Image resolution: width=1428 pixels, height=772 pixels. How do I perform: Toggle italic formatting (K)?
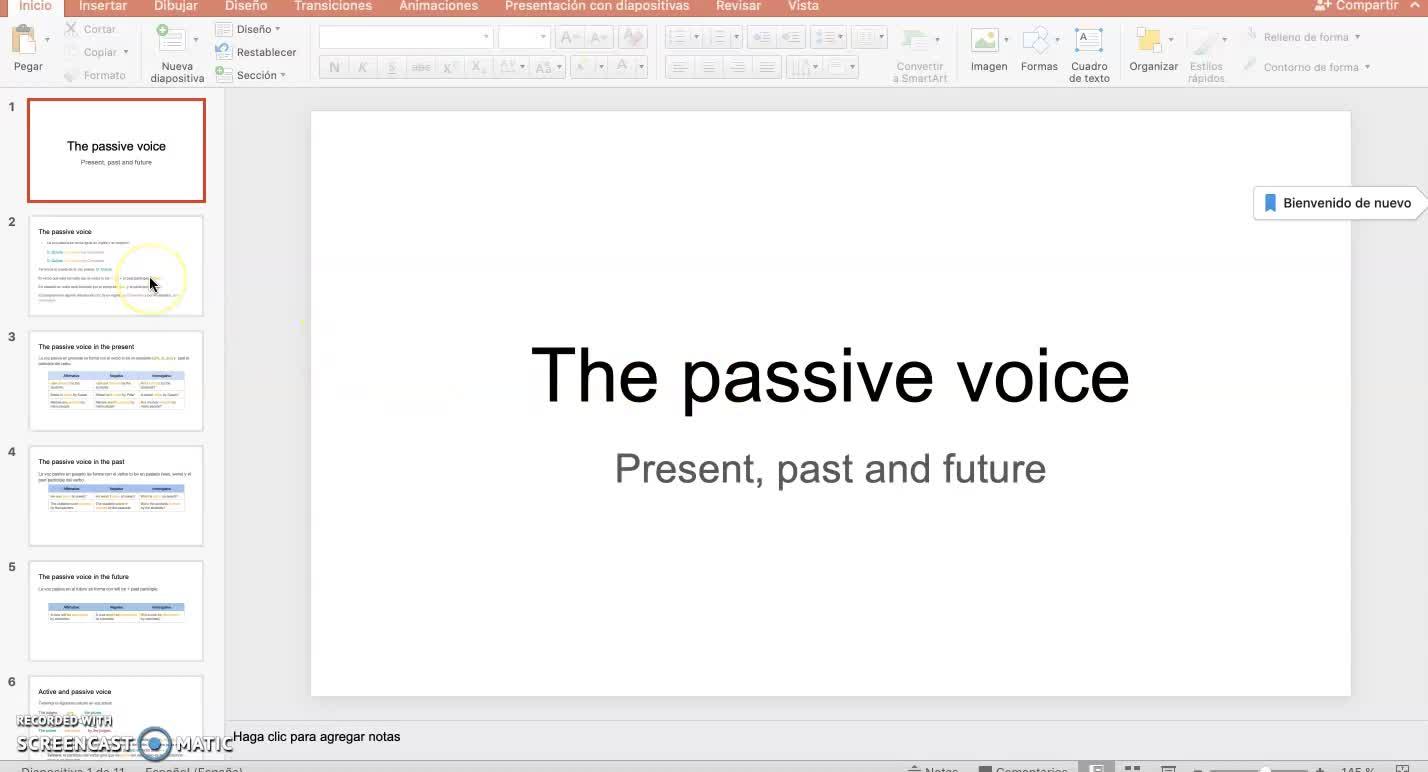tap(362, 67)
